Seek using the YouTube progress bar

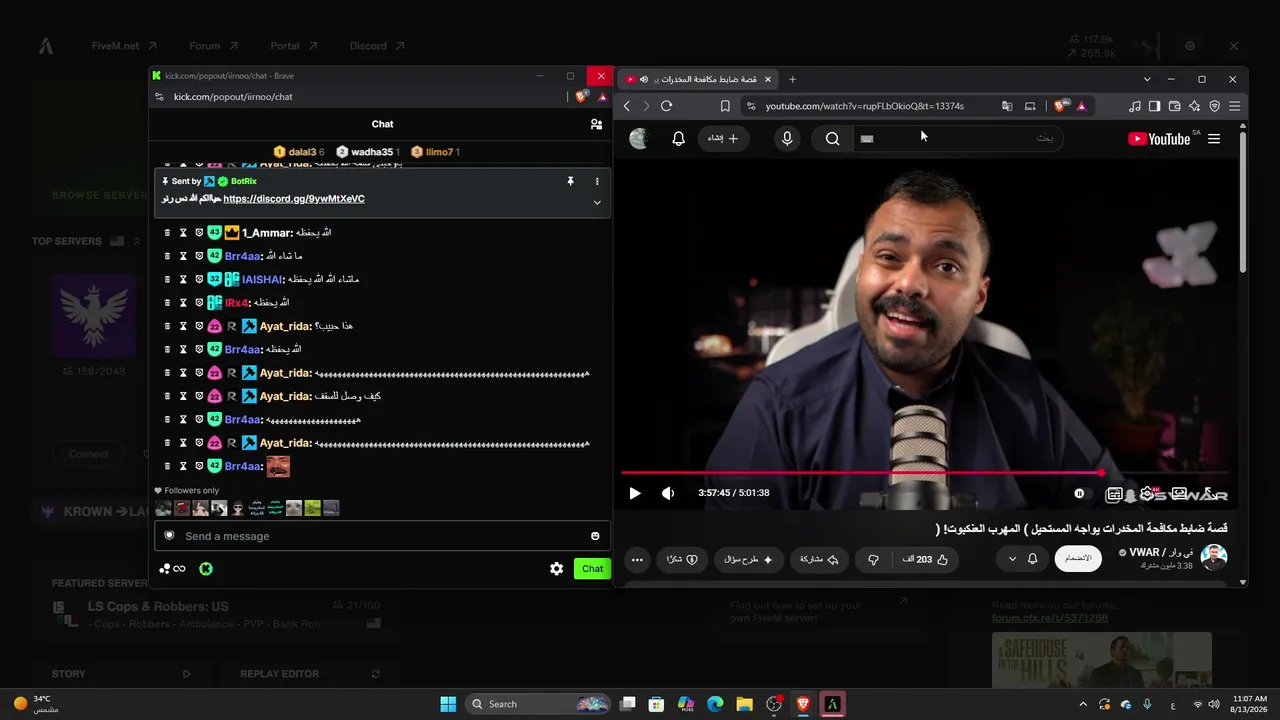[x=925, y=473]
